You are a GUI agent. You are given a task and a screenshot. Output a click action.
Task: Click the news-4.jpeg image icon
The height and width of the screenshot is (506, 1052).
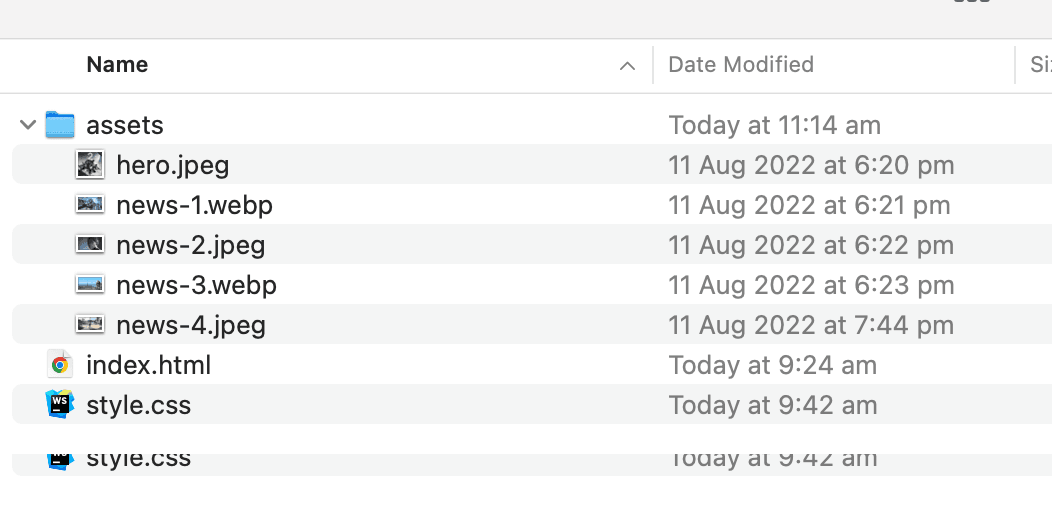90,325
